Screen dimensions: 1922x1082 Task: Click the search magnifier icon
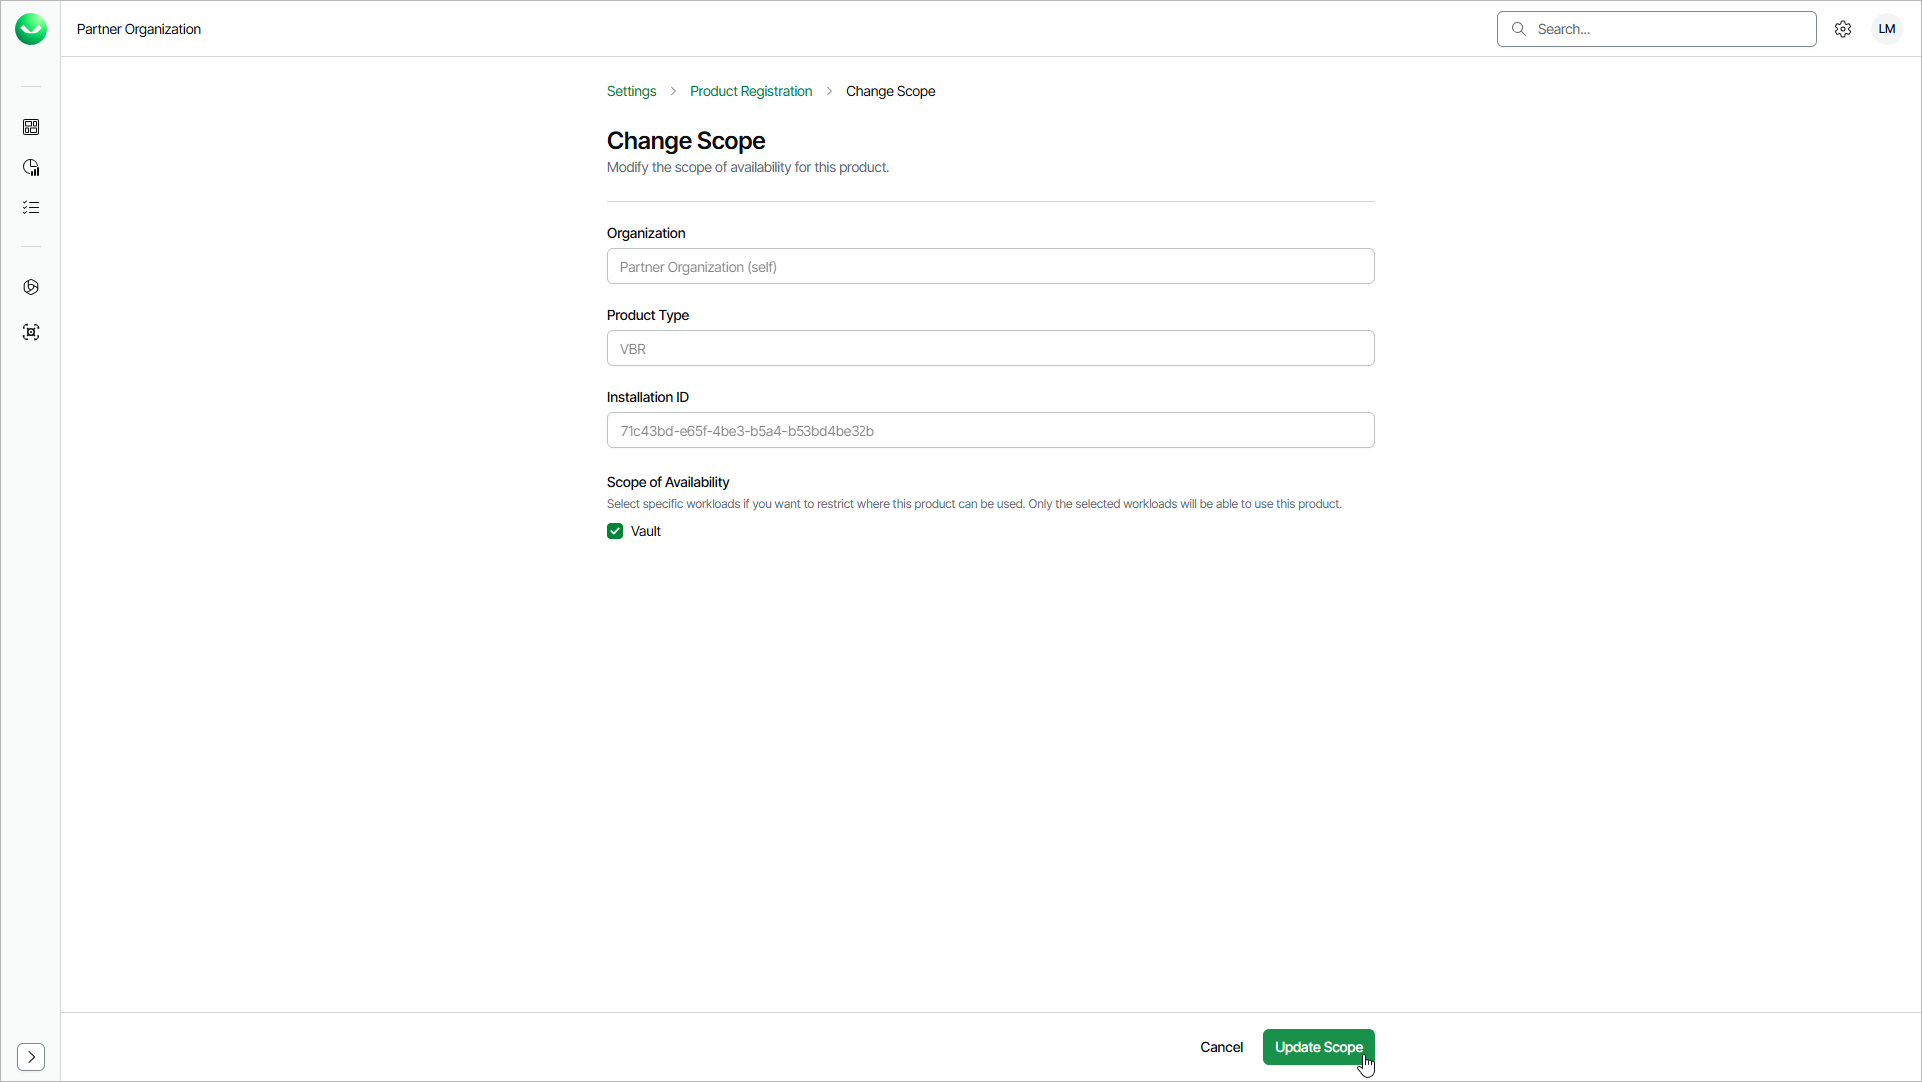point(1519,29)
